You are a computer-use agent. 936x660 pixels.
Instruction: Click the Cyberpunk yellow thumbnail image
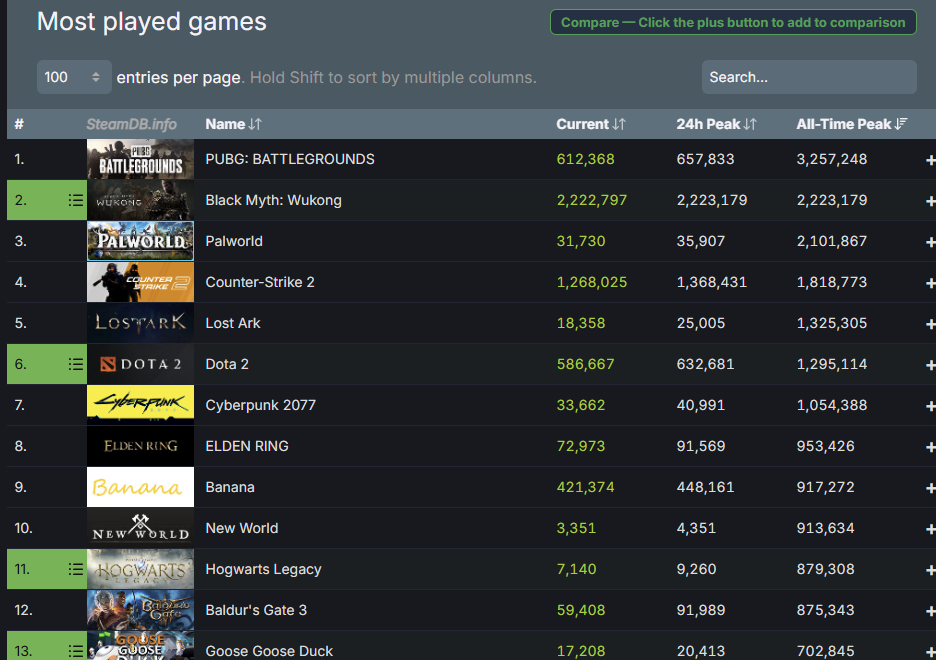pyautogui.click(x=140, y=405)
